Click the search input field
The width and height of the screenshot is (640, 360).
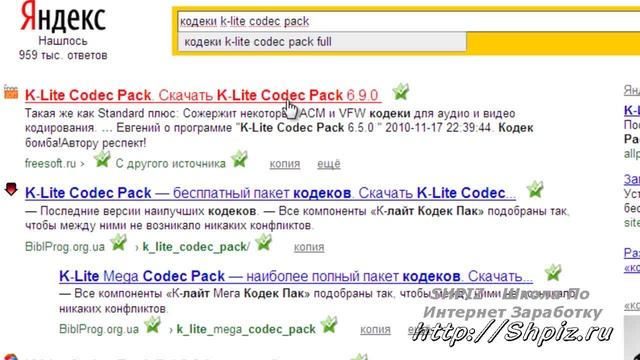pos(408,21)
